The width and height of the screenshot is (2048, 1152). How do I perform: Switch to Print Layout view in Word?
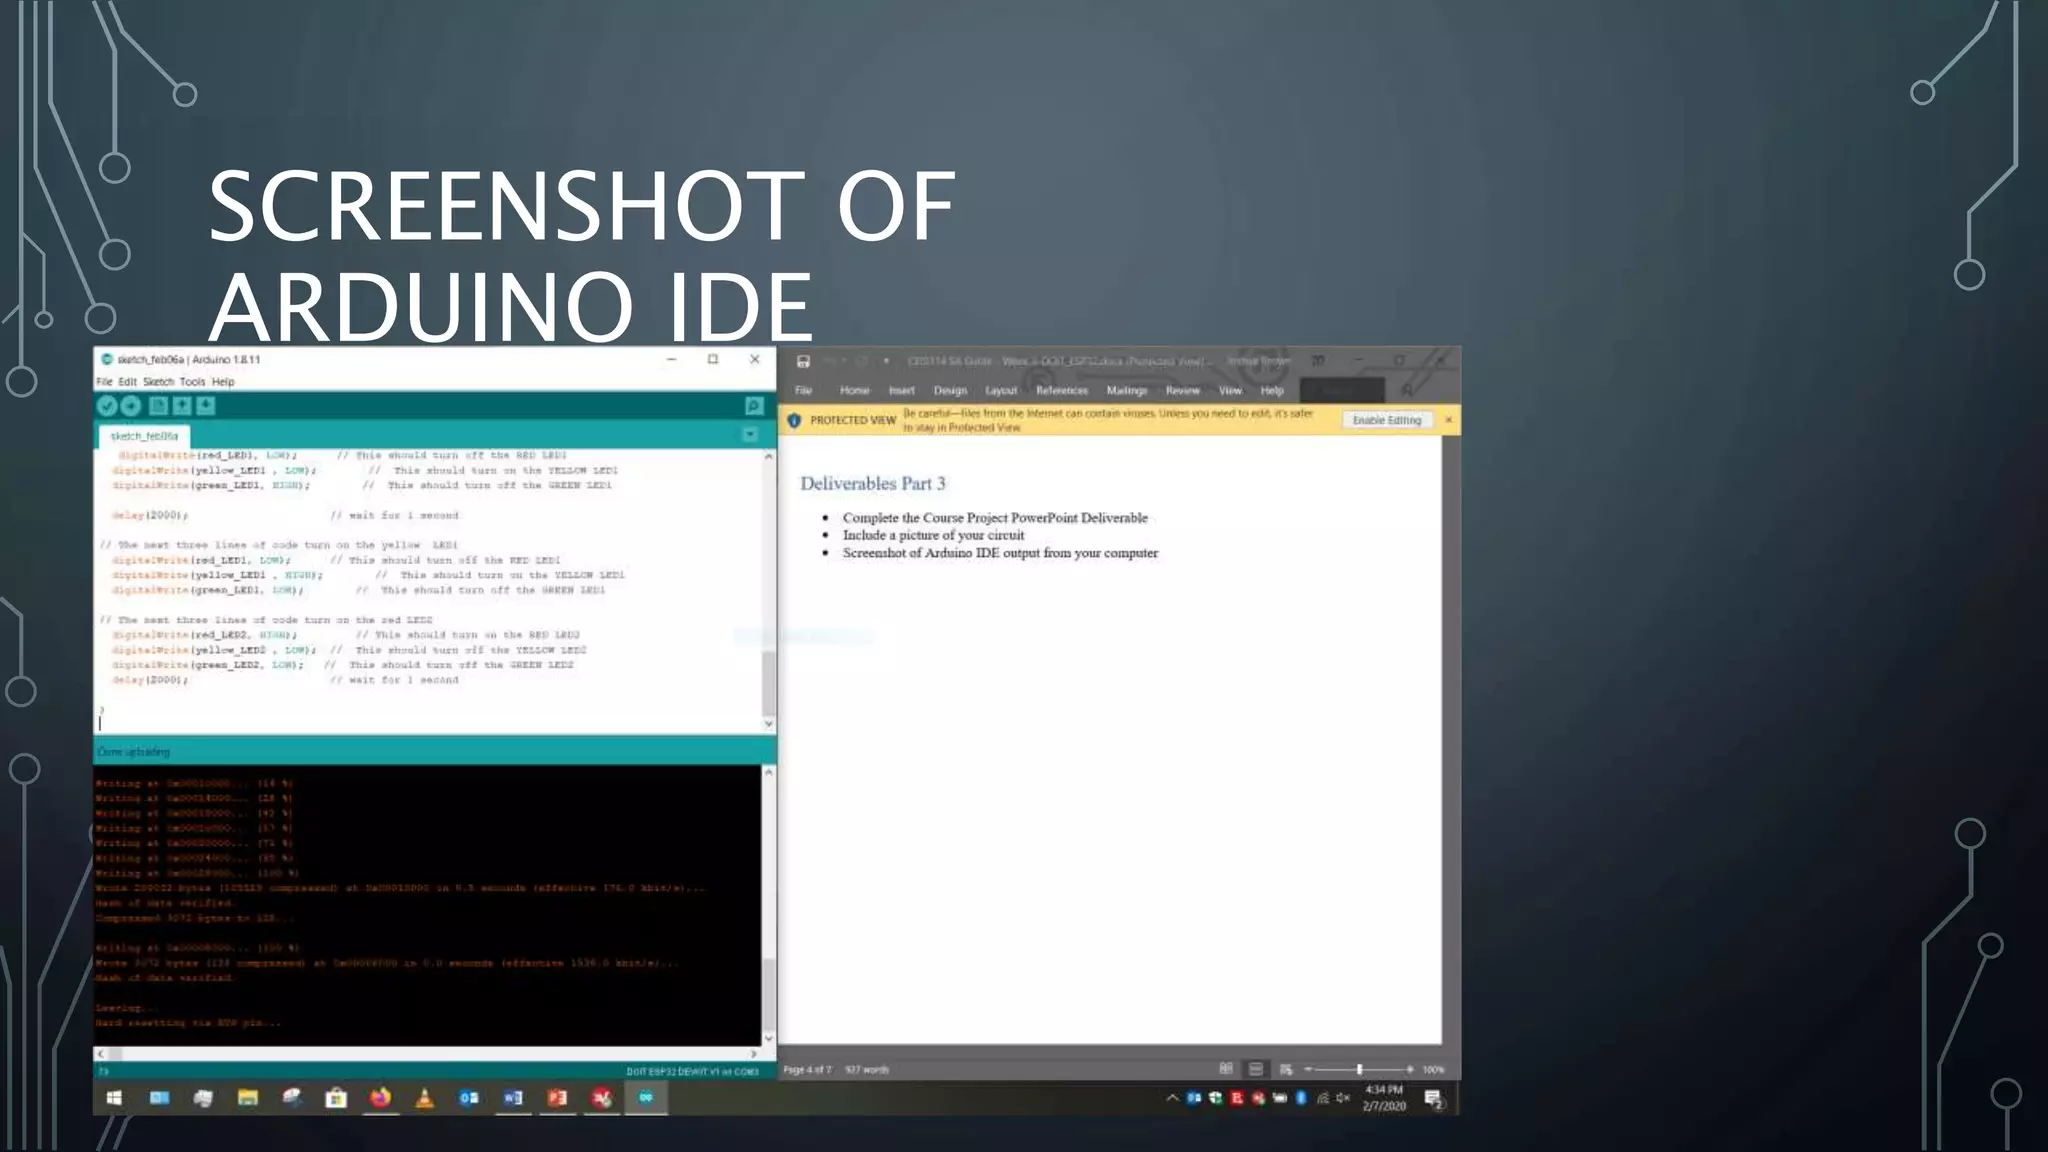coord(1256,1069)
